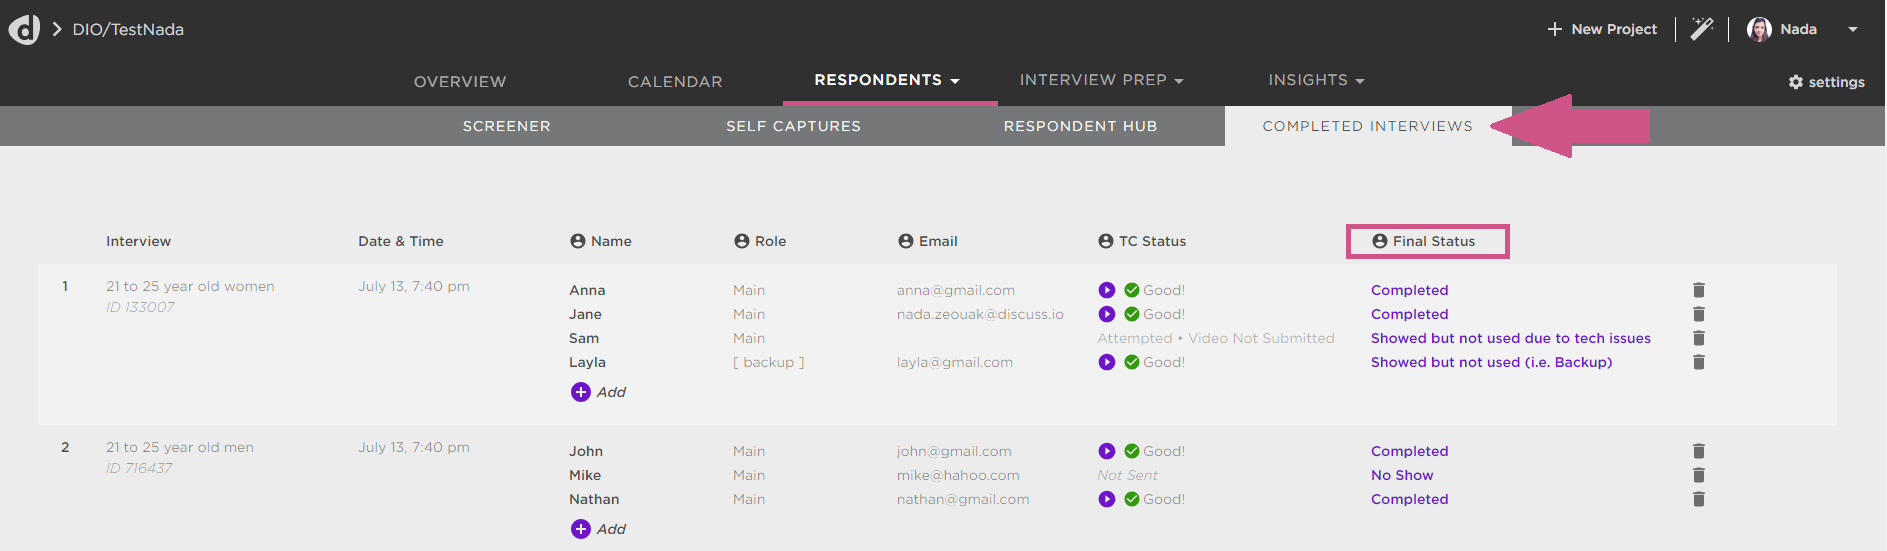Play John's tech check video

1106,451
